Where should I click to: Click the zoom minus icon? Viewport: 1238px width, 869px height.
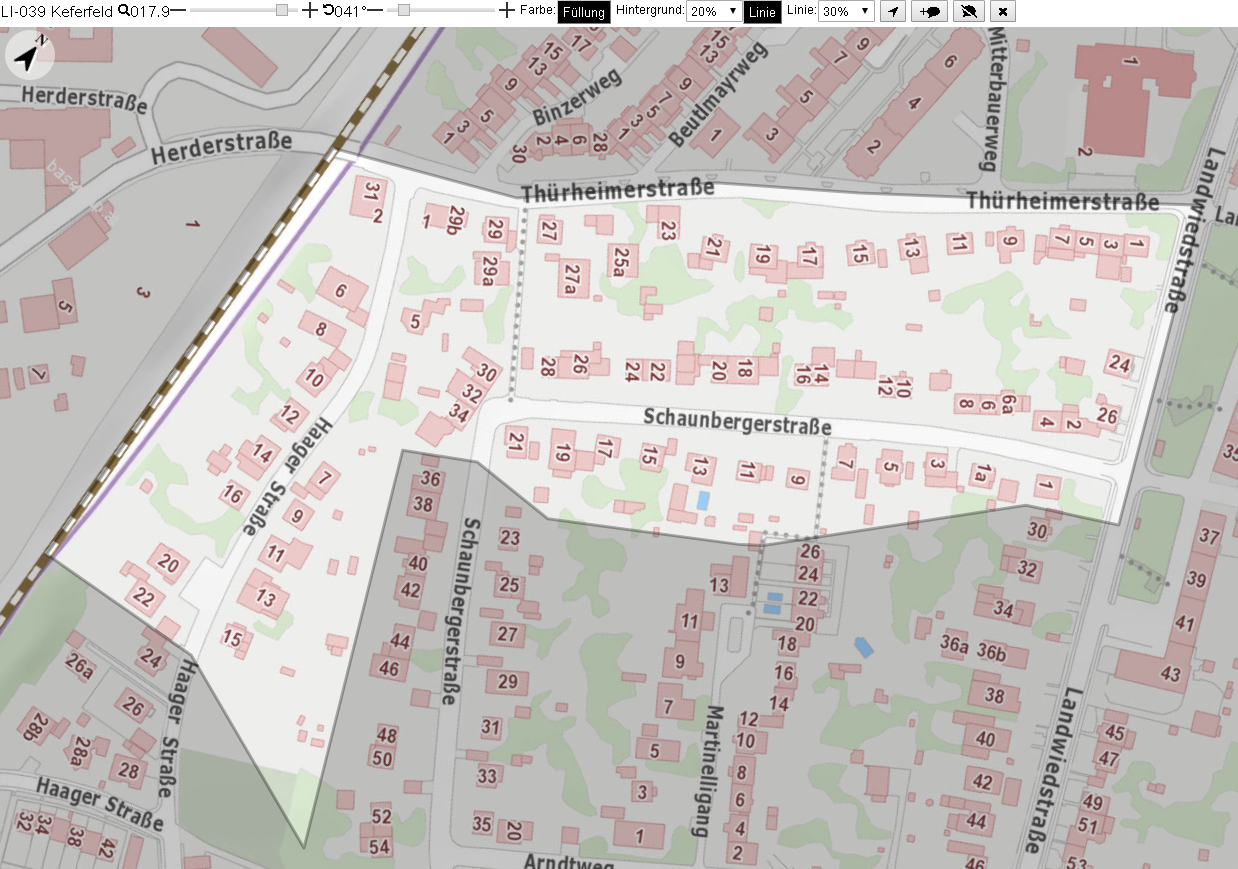click(x=178, y=11)
